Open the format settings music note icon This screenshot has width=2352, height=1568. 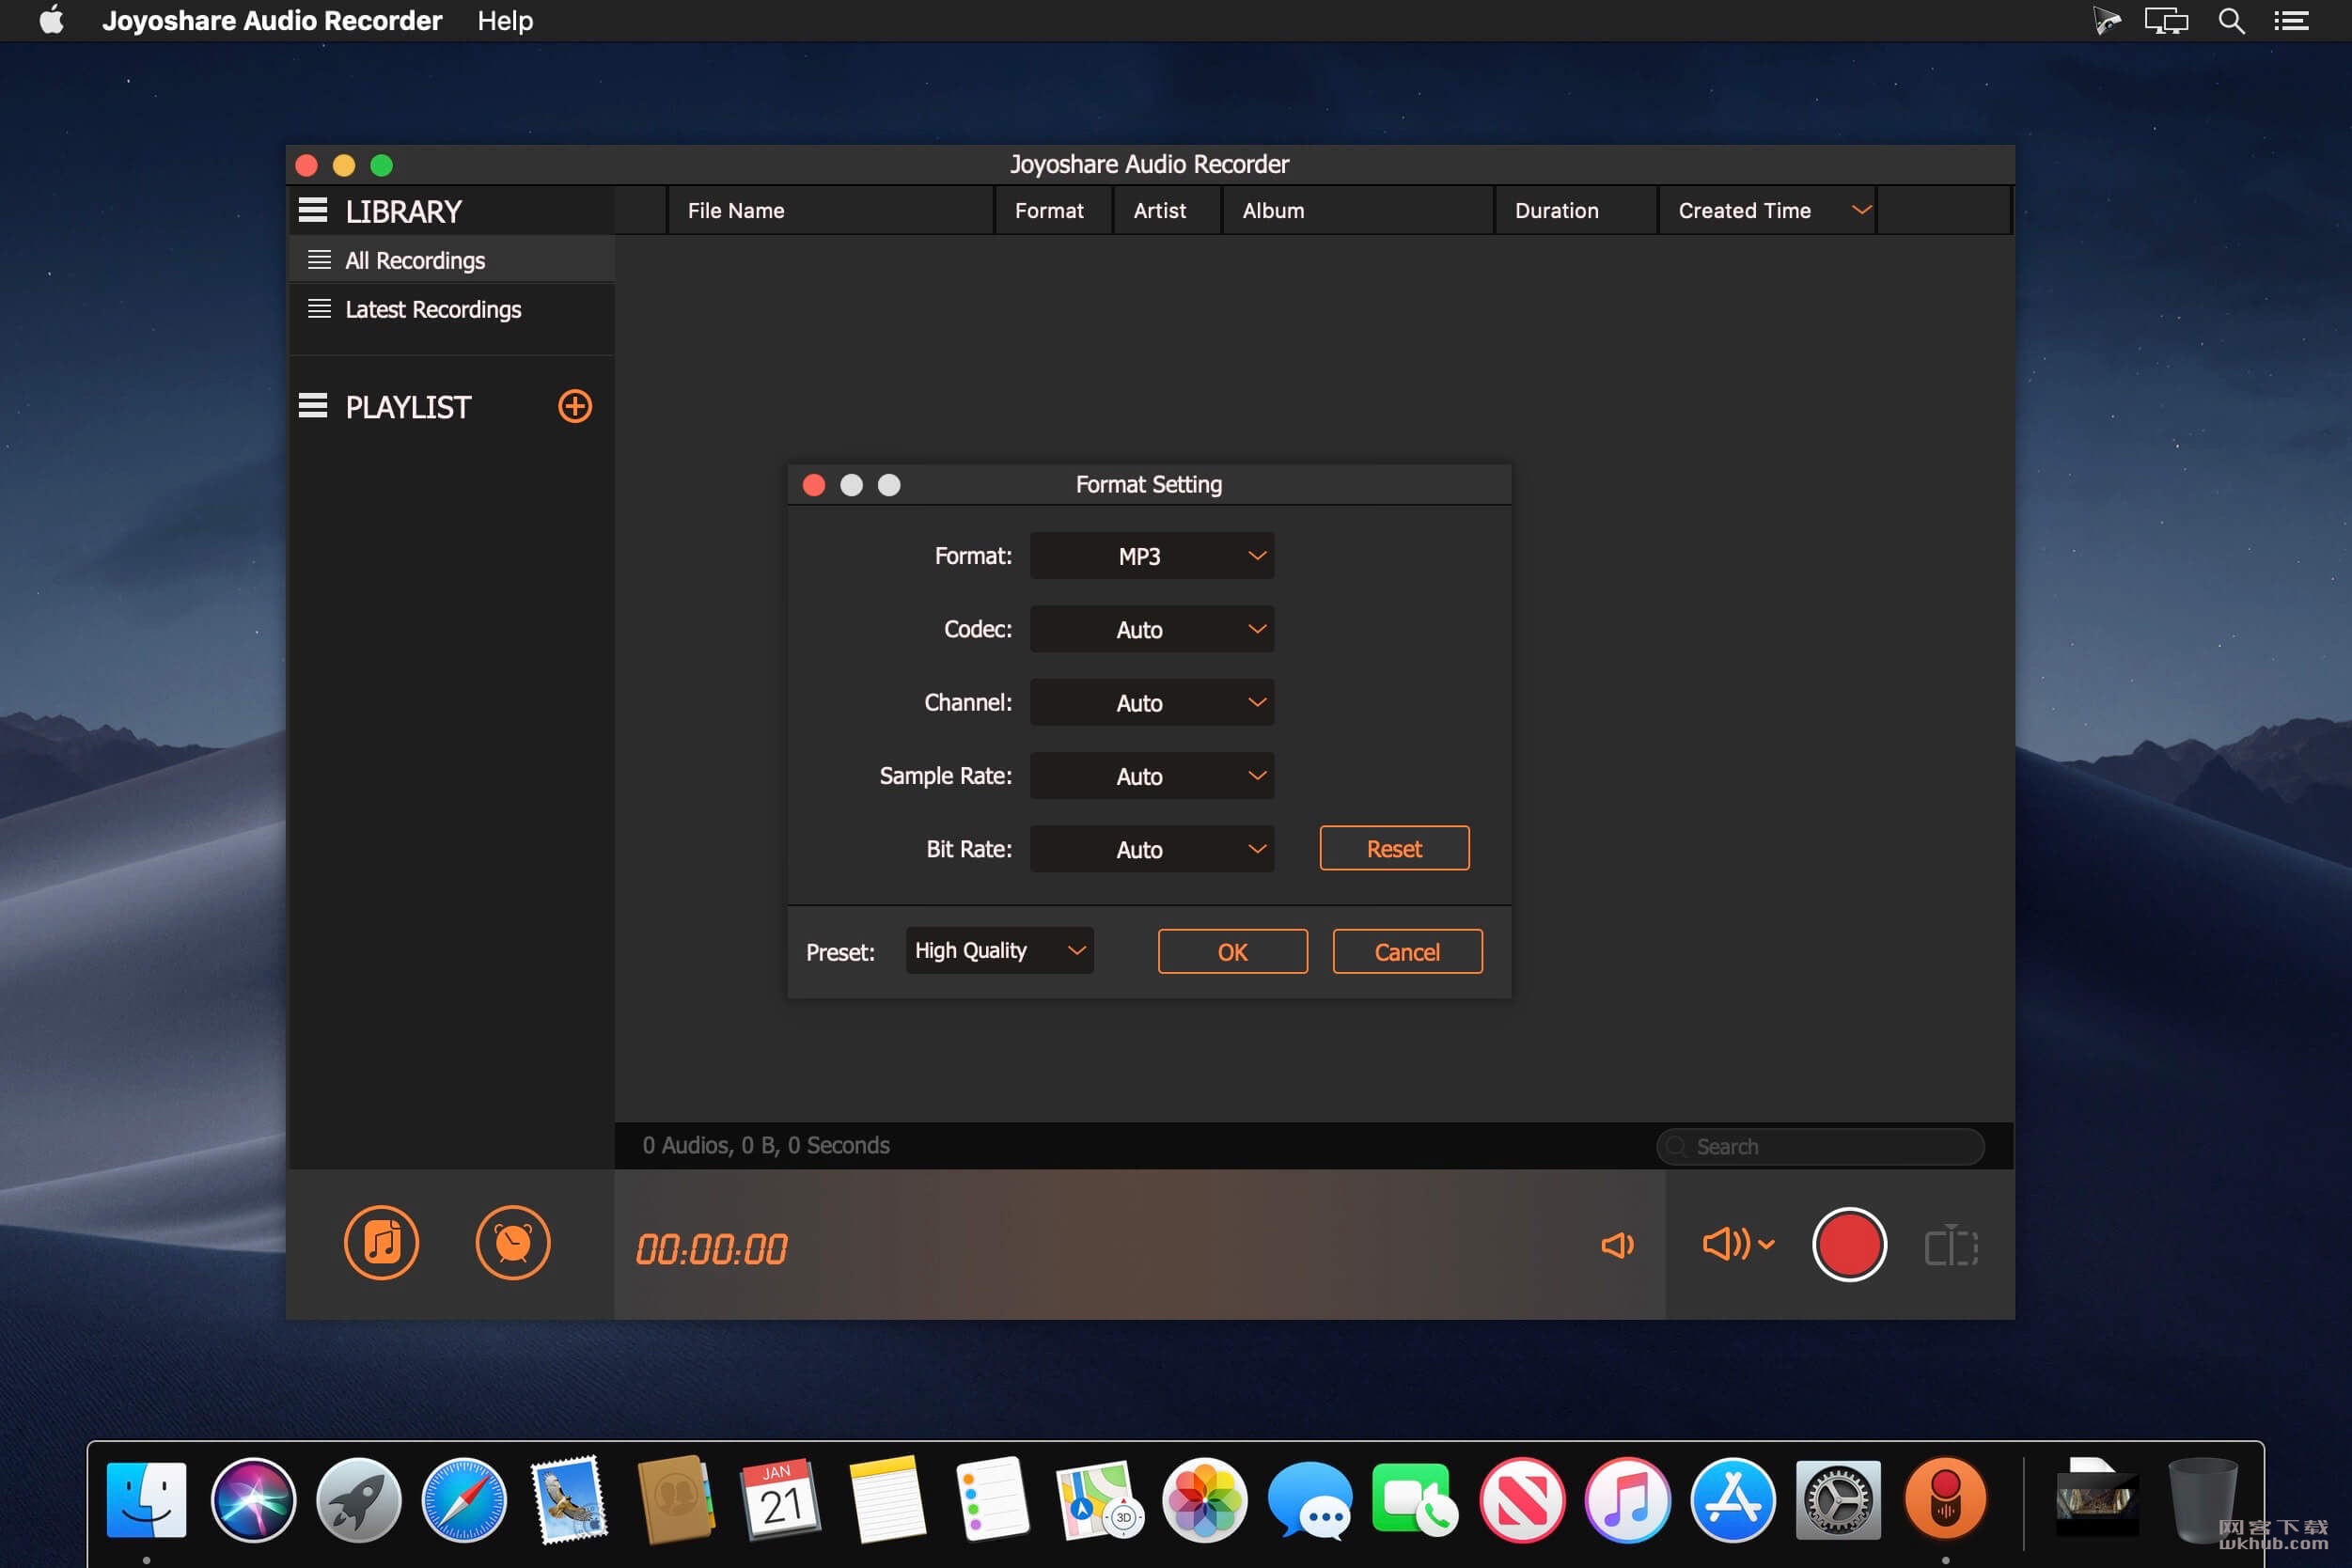pos(381,1243)
